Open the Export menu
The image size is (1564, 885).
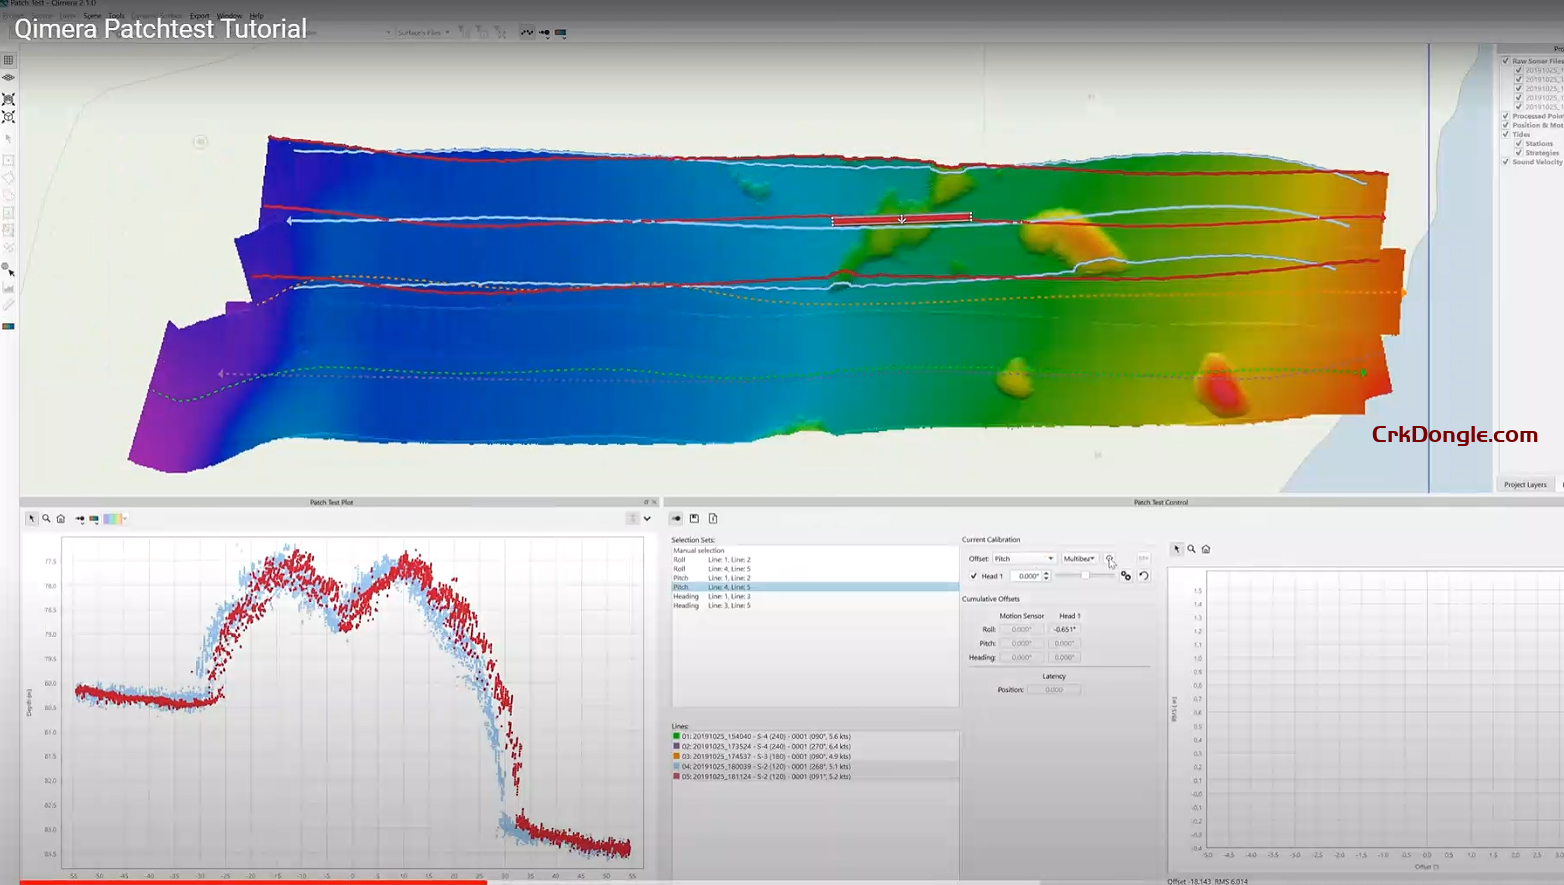point(198,15)
